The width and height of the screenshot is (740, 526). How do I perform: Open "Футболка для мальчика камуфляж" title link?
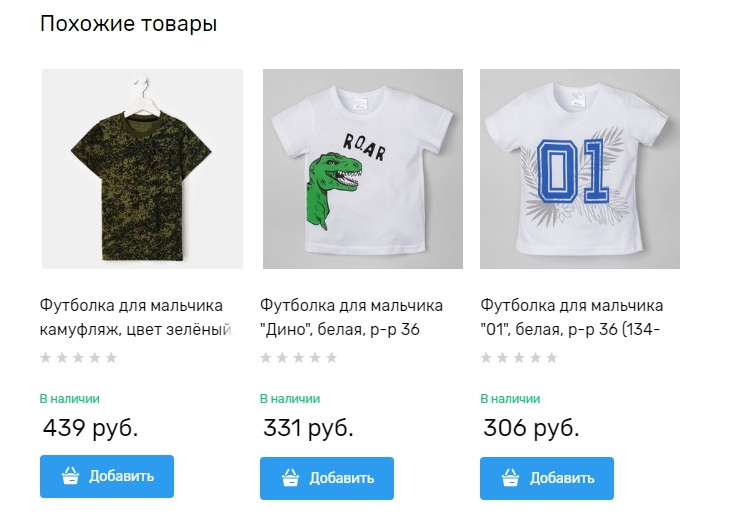135,317
